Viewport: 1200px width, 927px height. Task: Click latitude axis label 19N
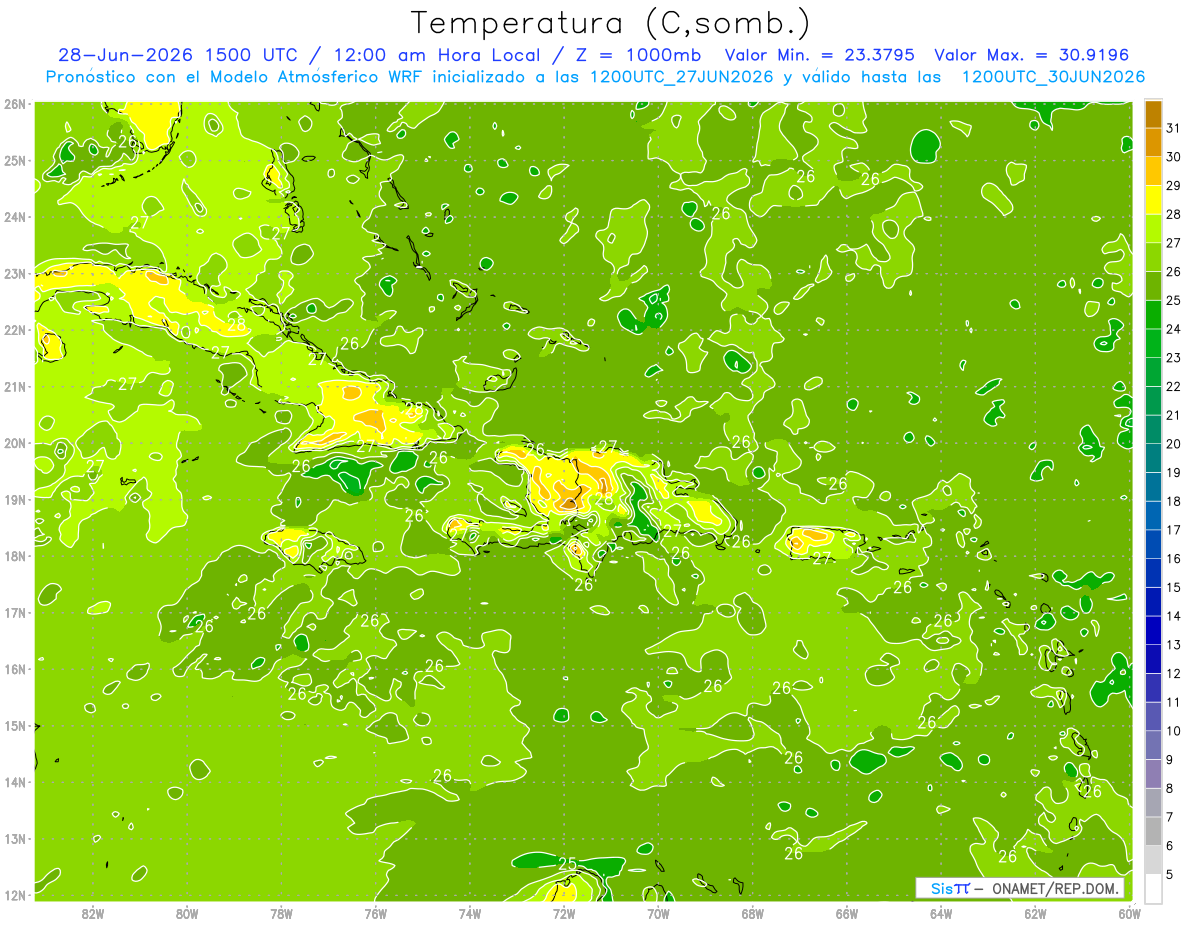pyautogui.click(x=15, y=499)
